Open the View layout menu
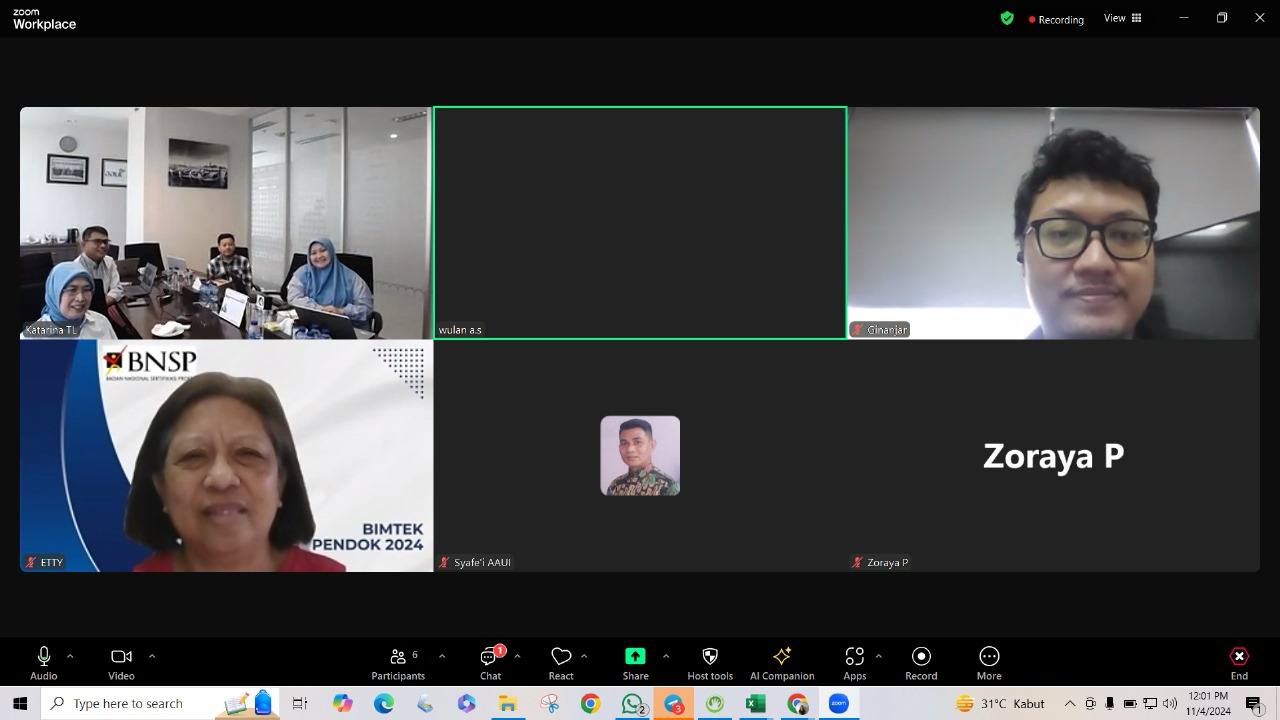The height and width of the screenshot is (720, 1280). tap(1122, 18)
